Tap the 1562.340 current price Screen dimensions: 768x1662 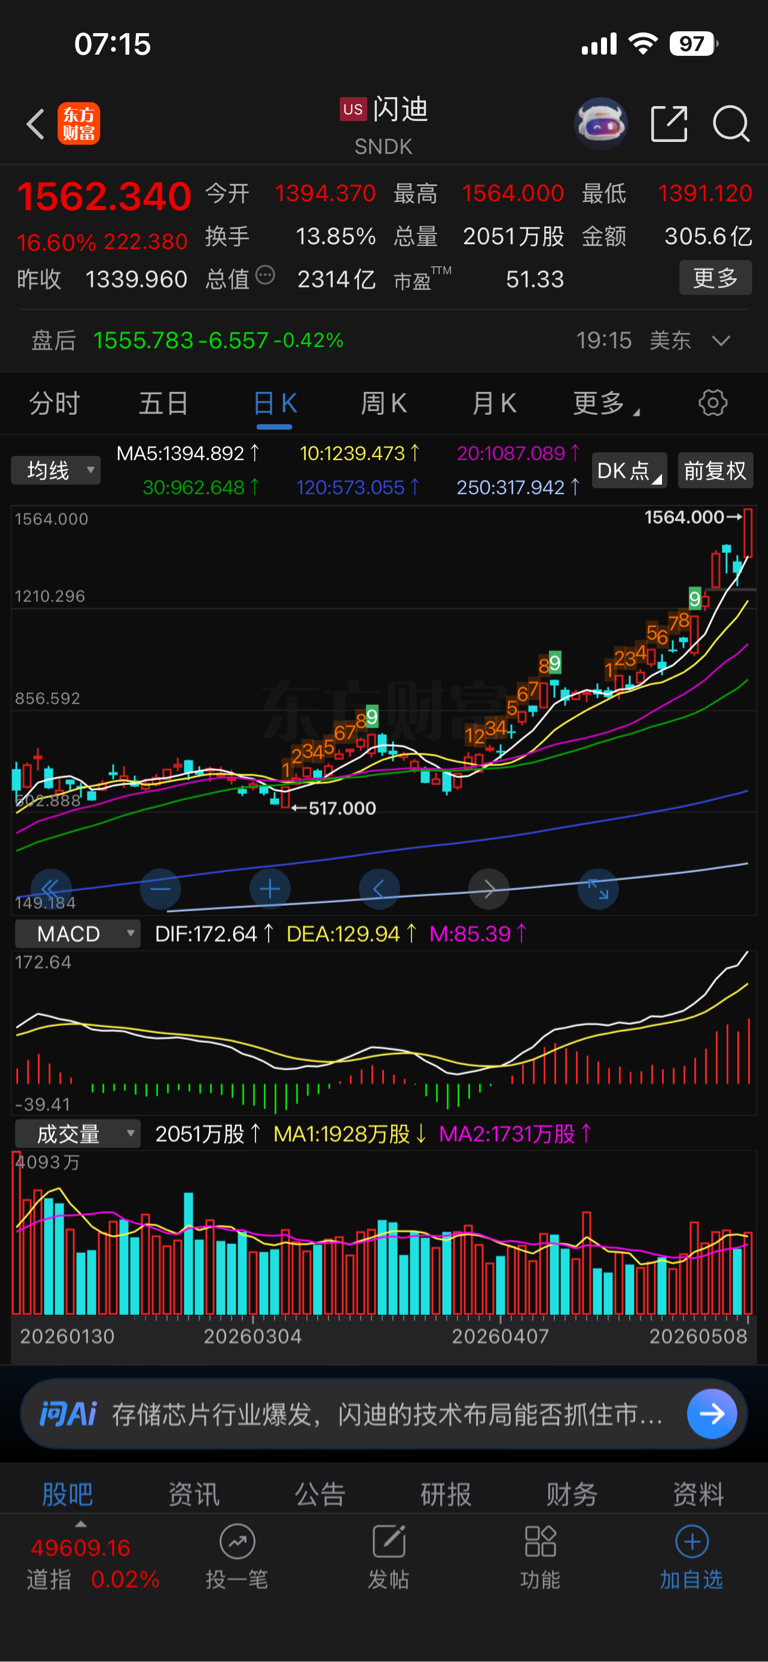104,197
